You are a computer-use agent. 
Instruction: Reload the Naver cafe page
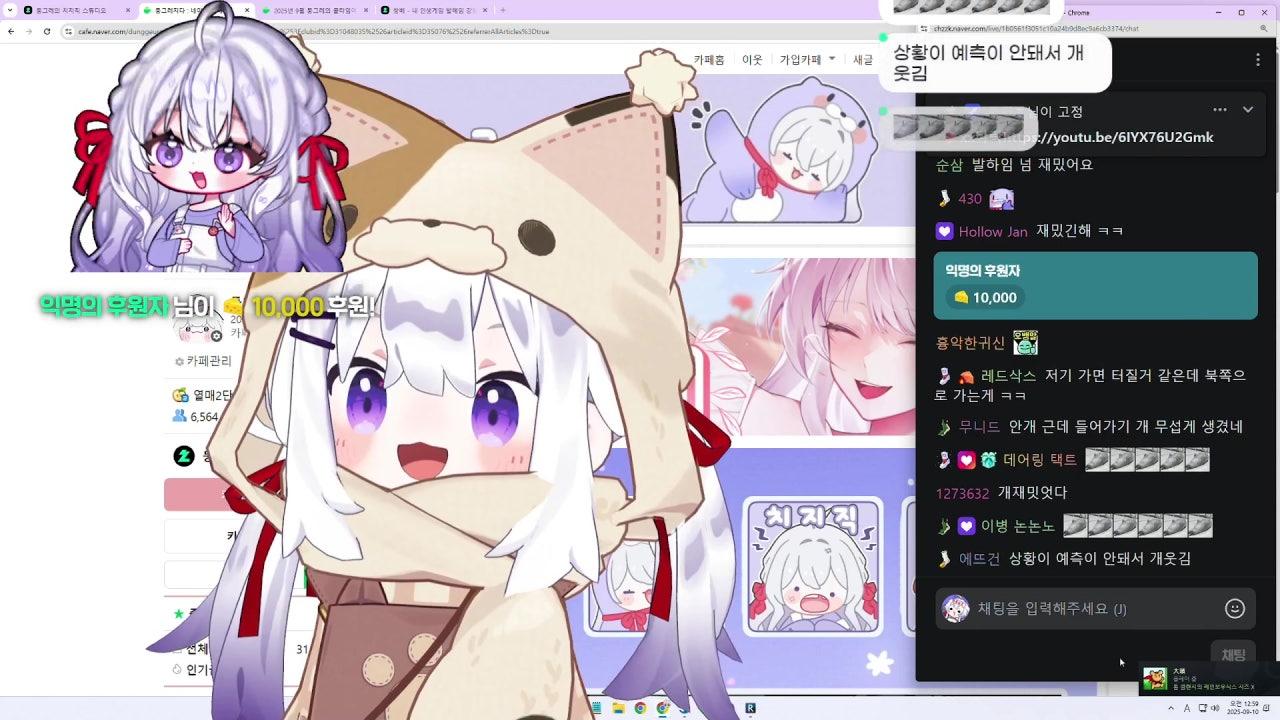pos(46,31)
